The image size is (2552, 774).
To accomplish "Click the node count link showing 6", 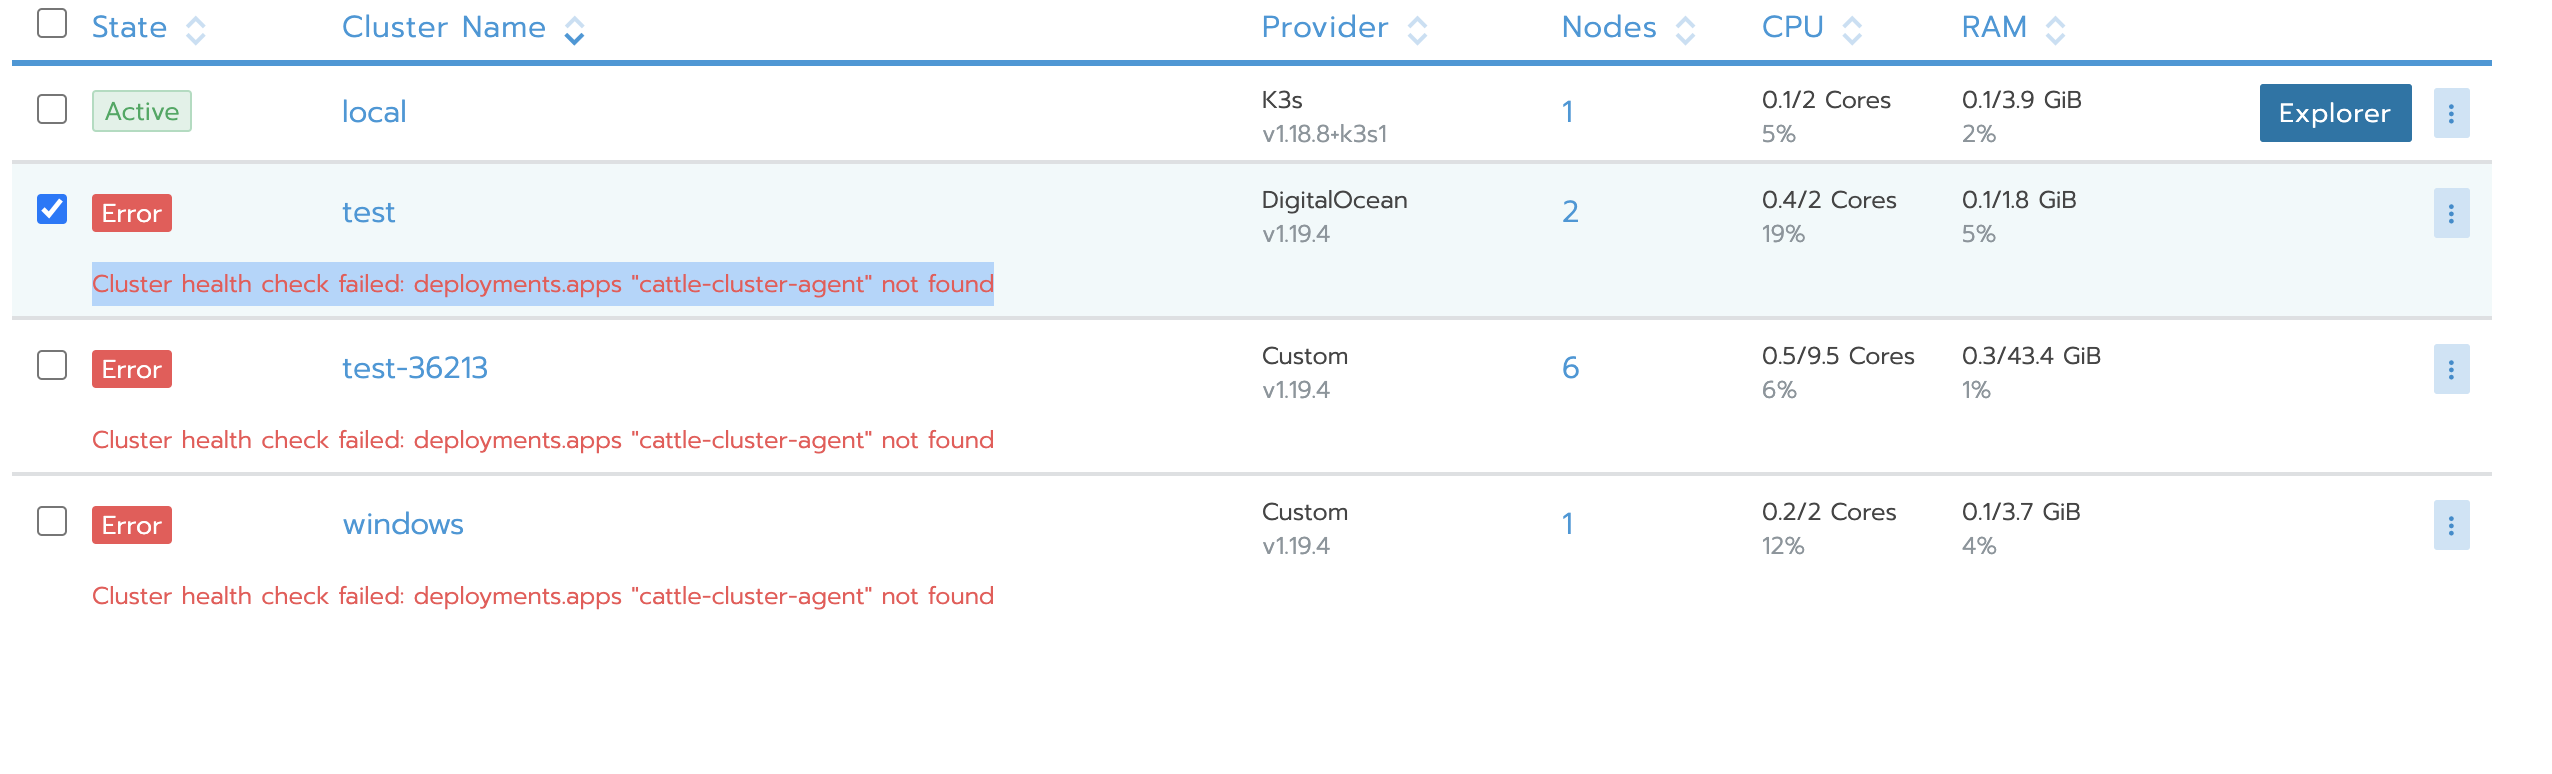I will click(1569, 369).
